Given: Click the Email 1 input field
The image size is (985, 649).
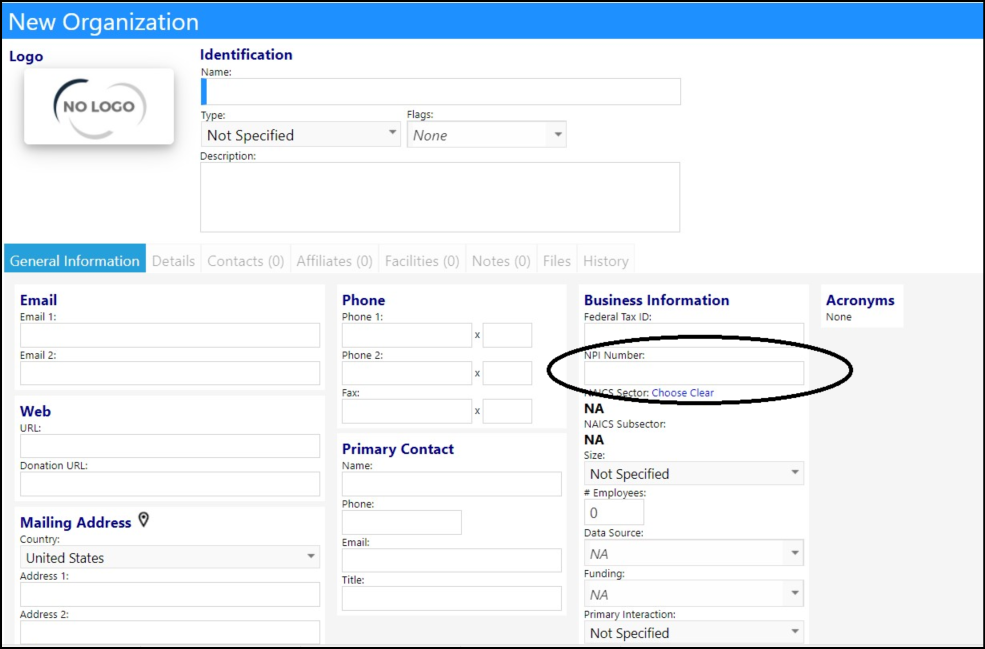Looking at the screenshot, I should (x=170, y=335).
